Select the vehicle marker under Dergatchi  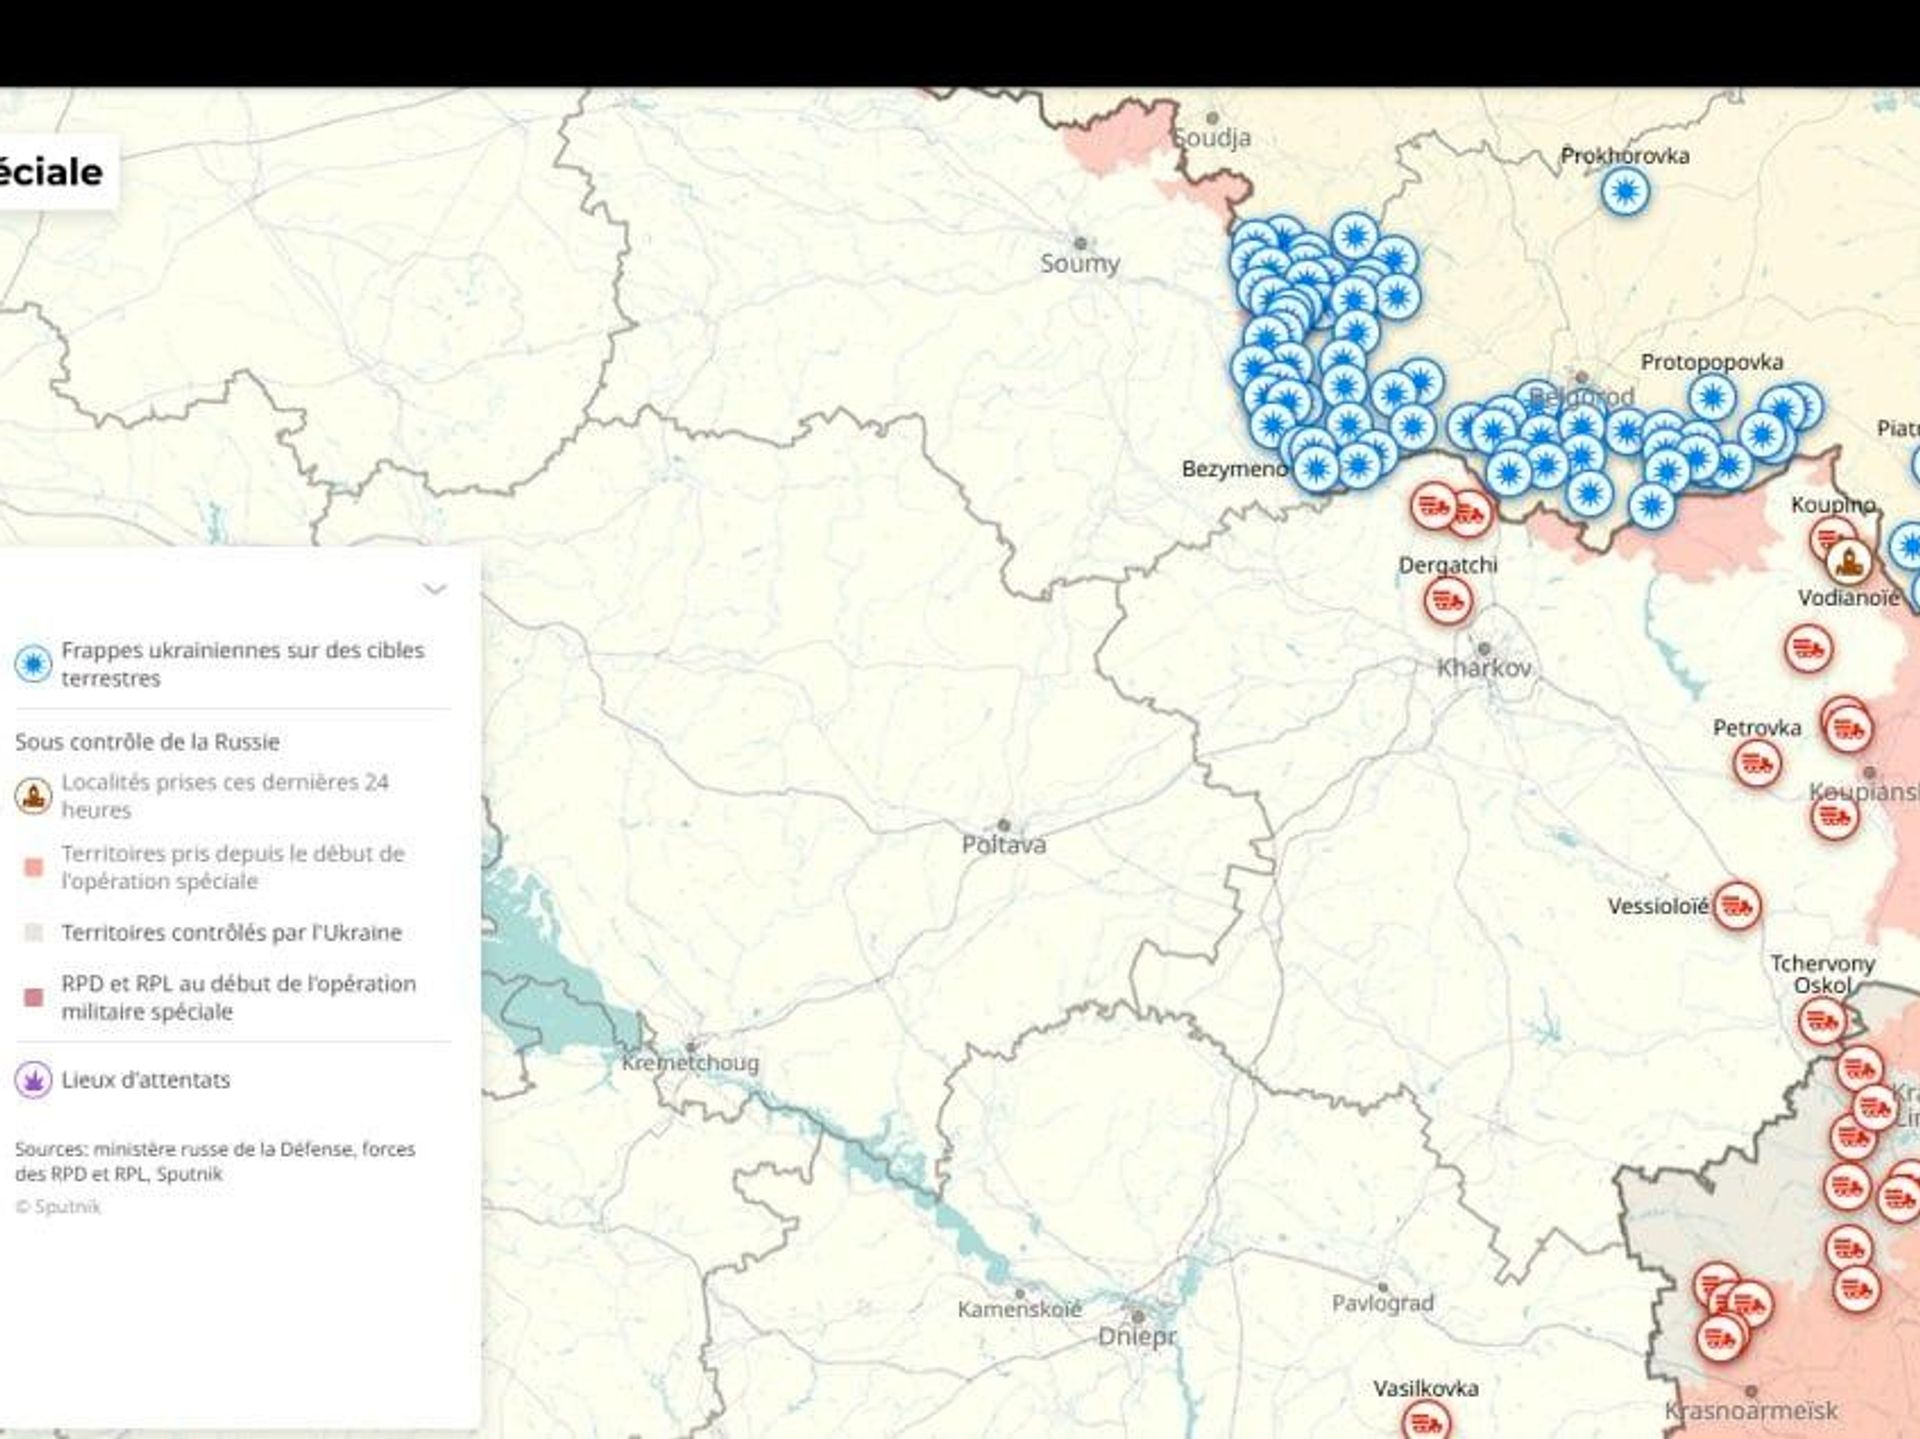coord(1447,602)
